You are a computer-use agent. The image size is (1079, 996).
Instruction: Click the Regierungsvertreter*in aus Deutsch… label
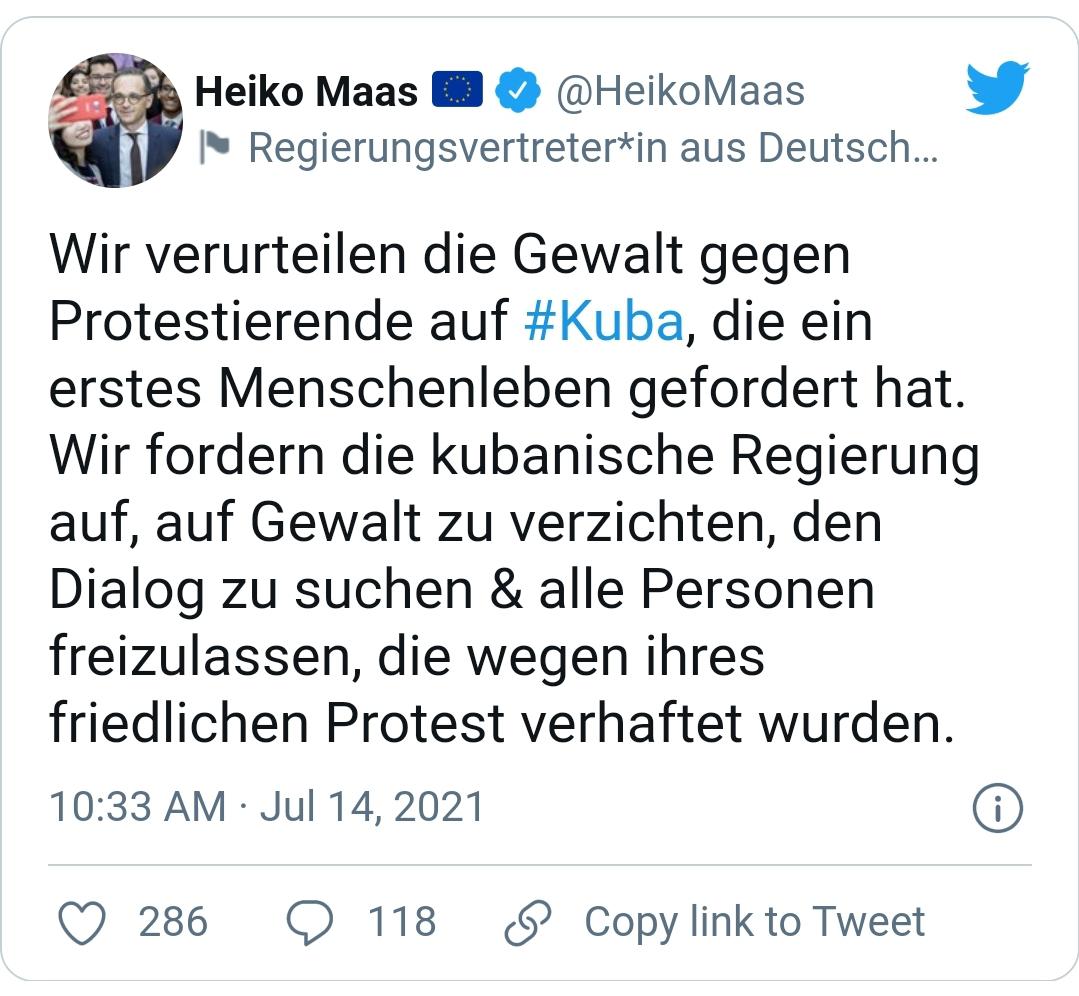click(592, 148)
